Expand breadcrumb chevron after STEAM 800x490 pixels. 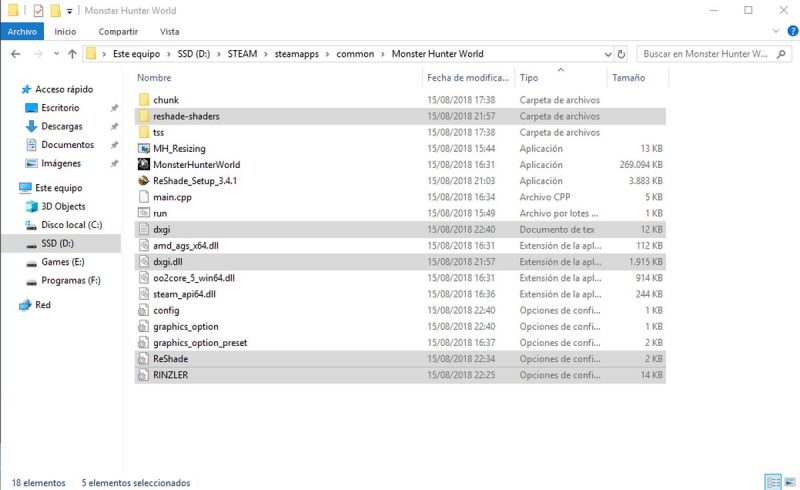(x=266, y=54)
